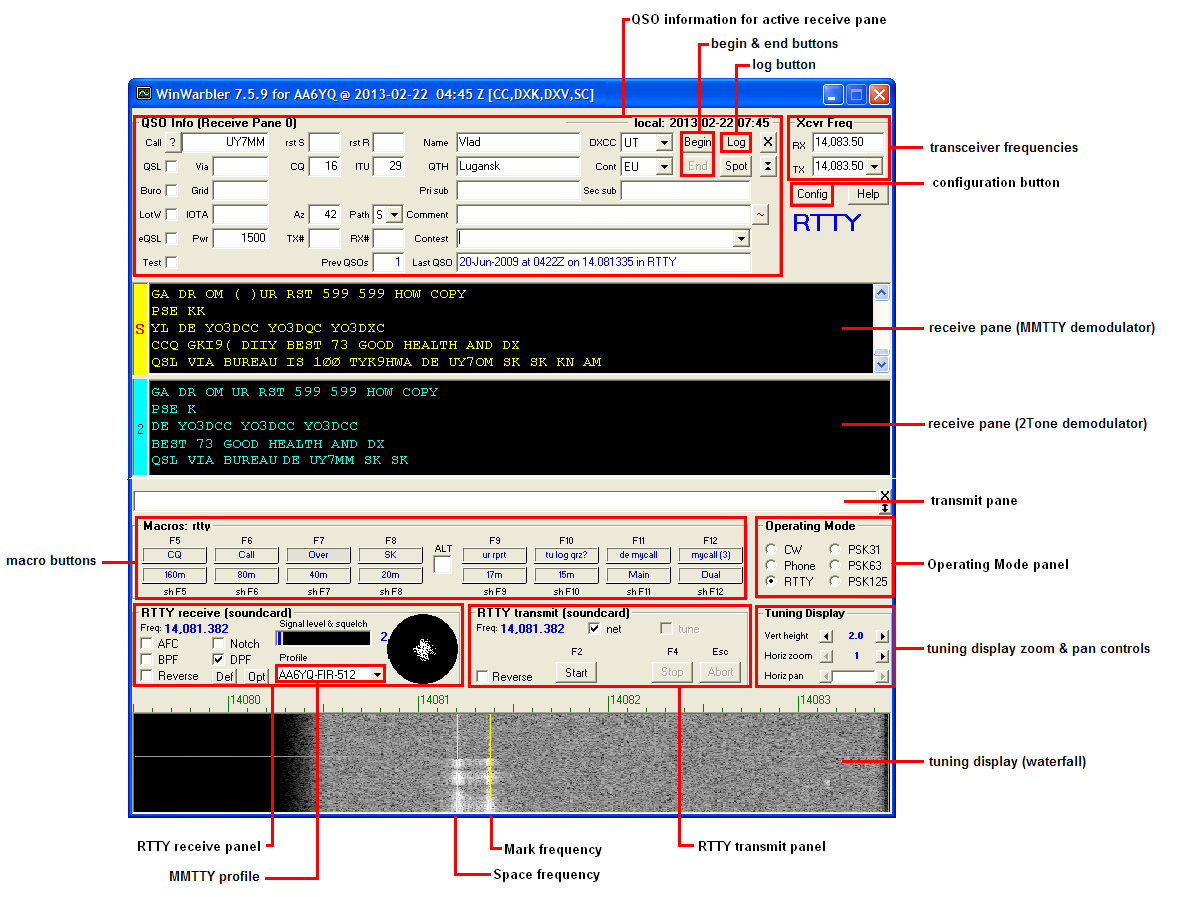The height and width of the screenshot is (897, 1184).
Task: Click the Over macro button
Action: (318, 555)
